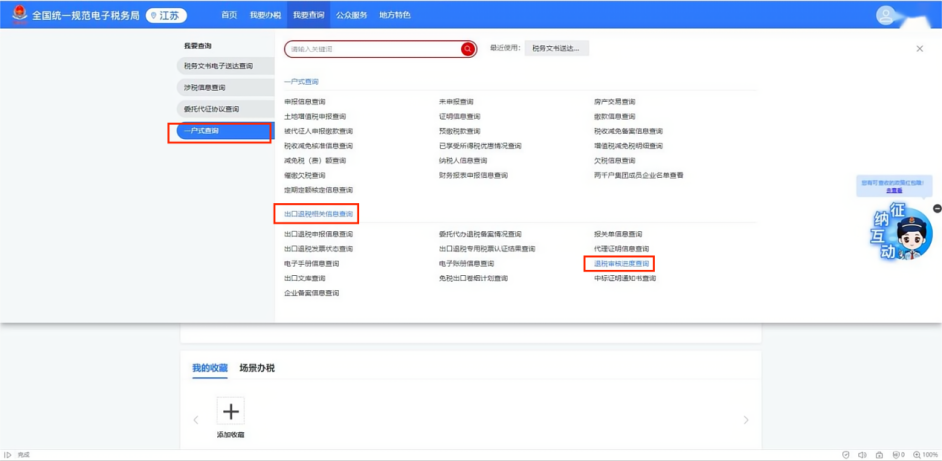942x461 pixels.
Task: Open the 我要查询 top menu
Action: point(309,15)
